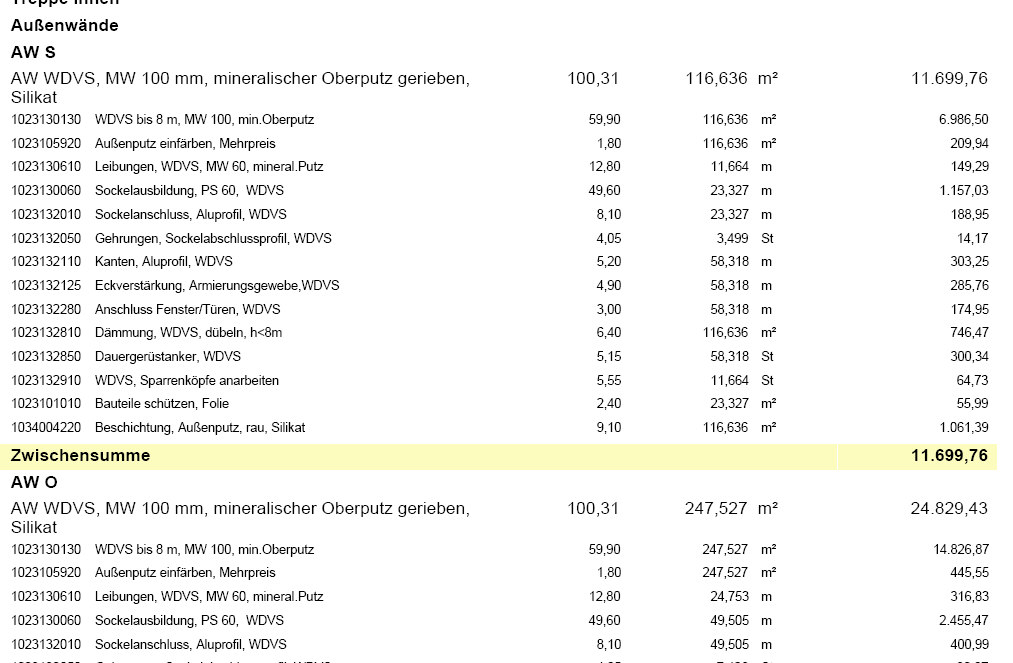Image resolution: width=1013 pixels, height=663 pixels.
Task: Click 'Kanten, Aluprofil, WDVS' description
Action: (x=163, y=262)
